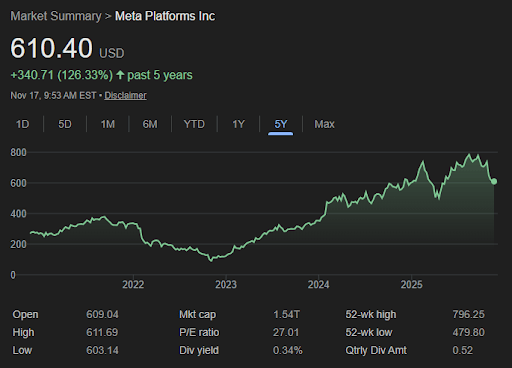
Task: Click the Market Summary breadcrumb
Action: tap(56, 16)
